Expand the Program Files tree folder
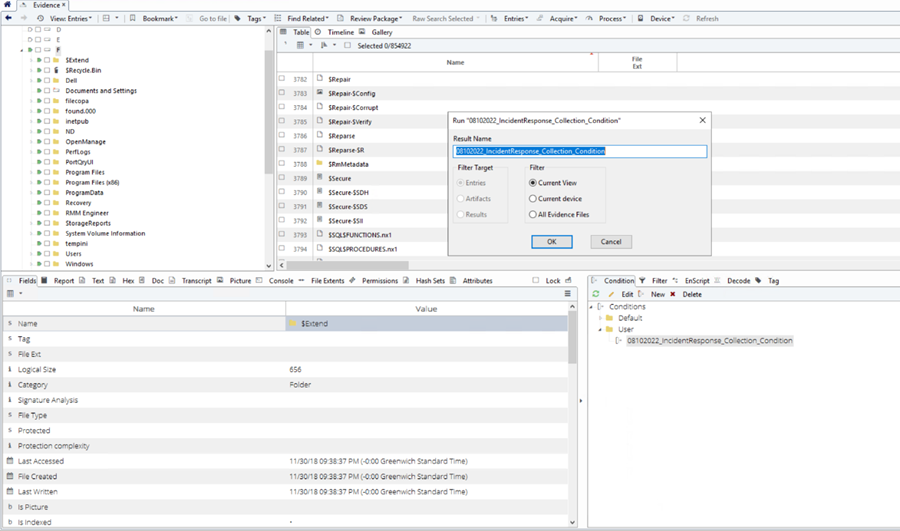This screenshot has width=900, height=531. [31, 172]
